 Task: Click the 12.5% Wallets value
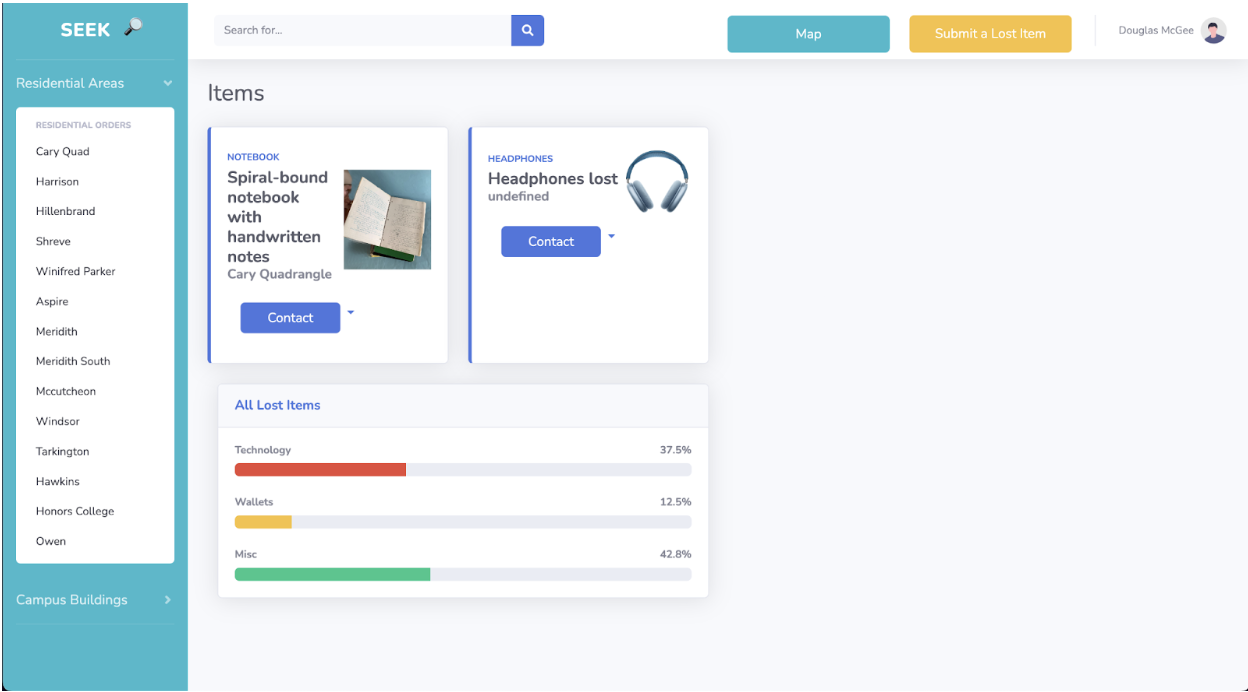[x=676, y=502]
